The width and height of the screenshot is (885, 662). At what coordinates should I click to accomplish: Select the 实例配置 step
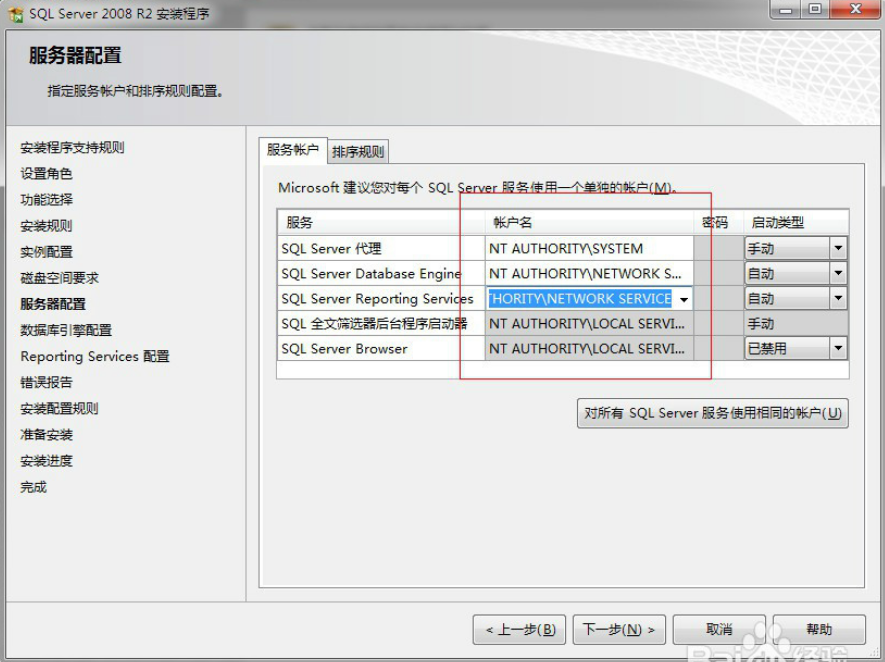pyautogui.click(x=46, y=252)
